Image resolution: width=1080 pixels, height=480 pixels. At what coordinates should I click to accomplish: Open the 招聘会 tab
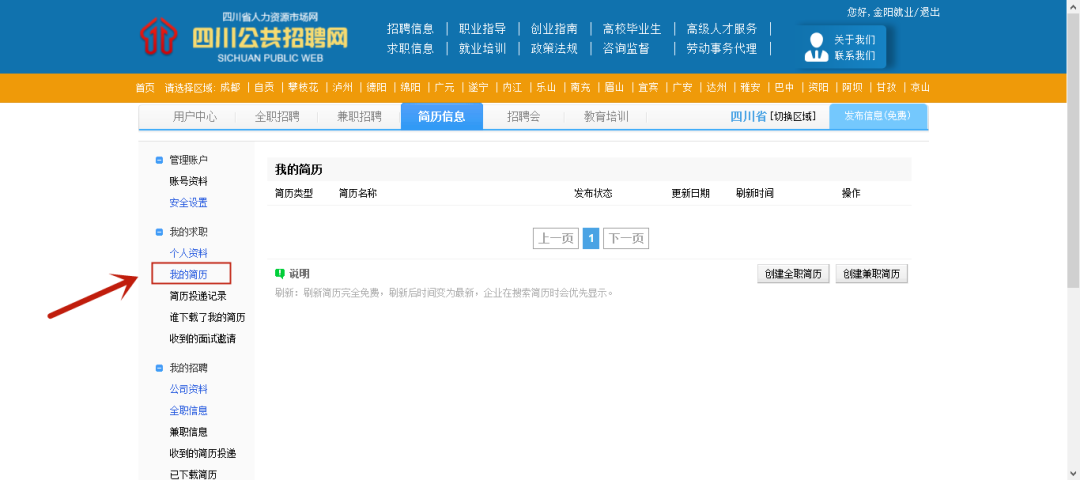[x=523, y=117]
